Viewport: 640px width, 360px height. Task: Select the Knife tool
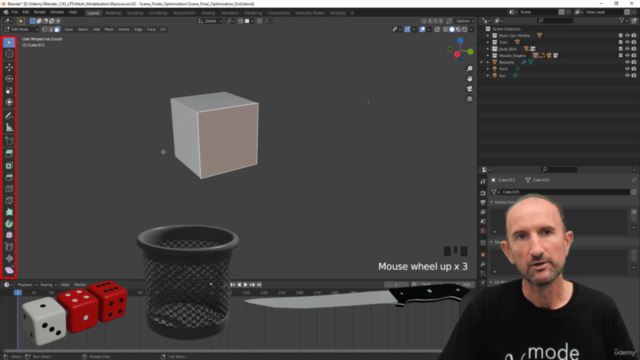pos(9,200)
